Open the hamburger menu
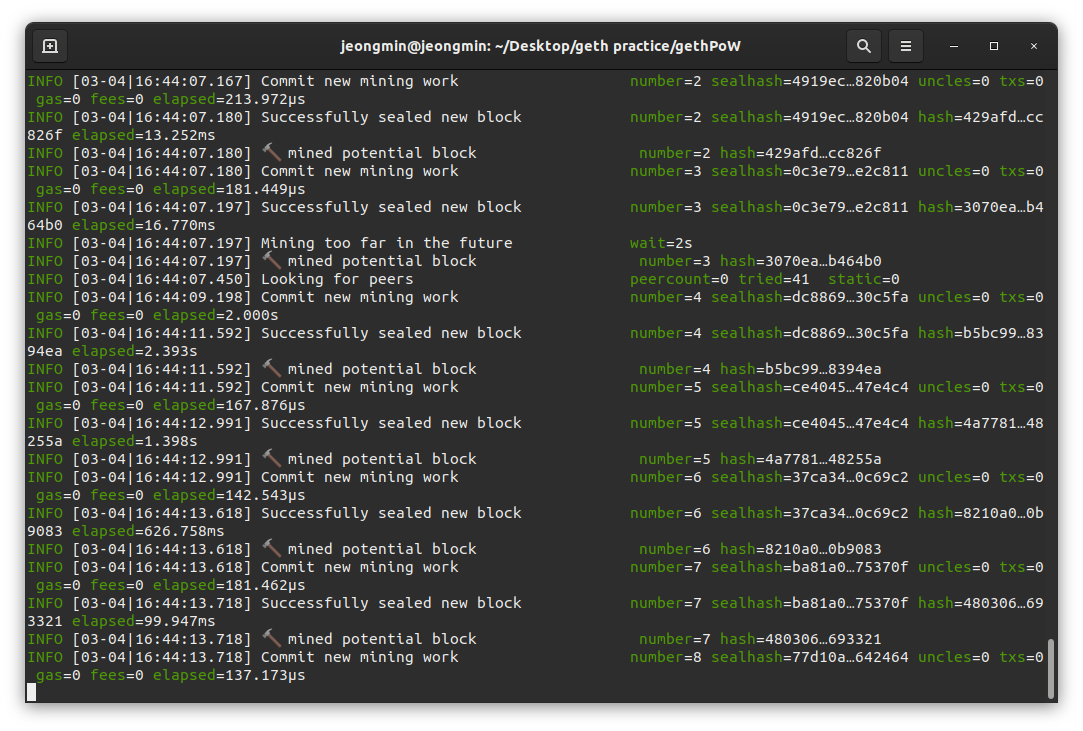The image size is (1083, 731). [905, 46]
